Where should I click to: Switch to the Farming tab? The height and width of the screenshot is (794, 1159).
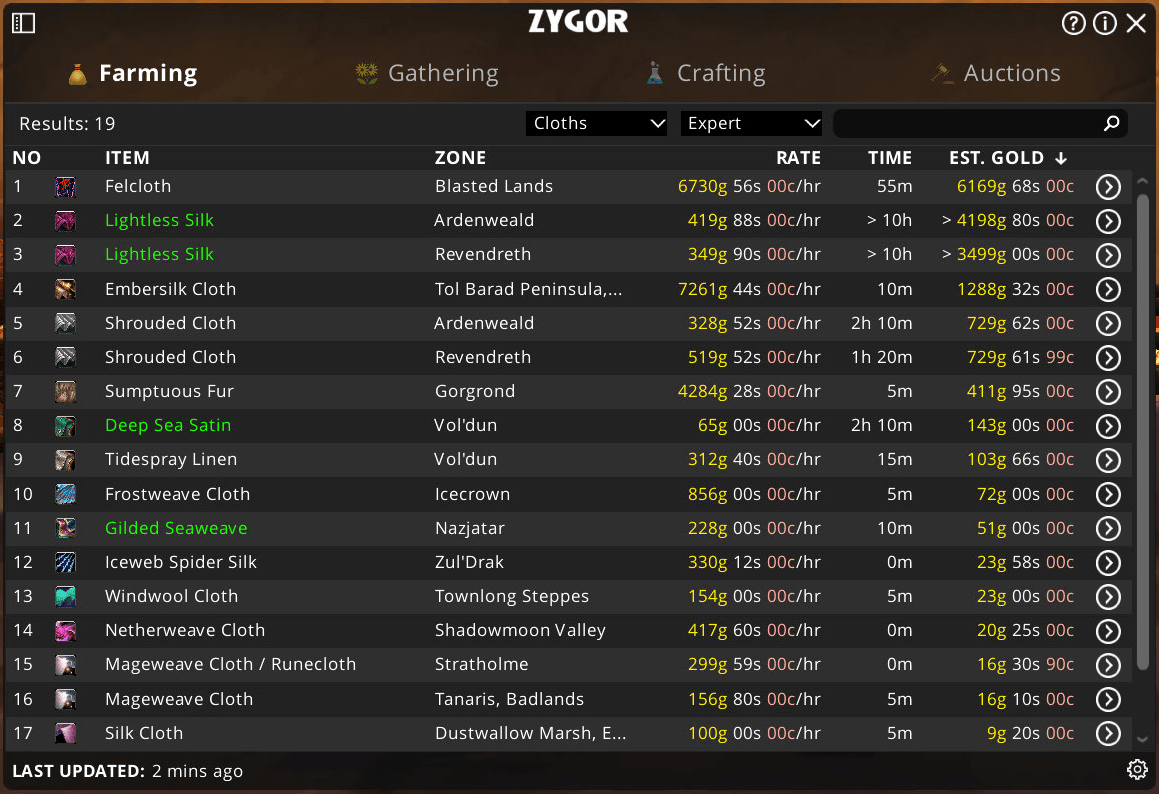click(x=133, y=73)
